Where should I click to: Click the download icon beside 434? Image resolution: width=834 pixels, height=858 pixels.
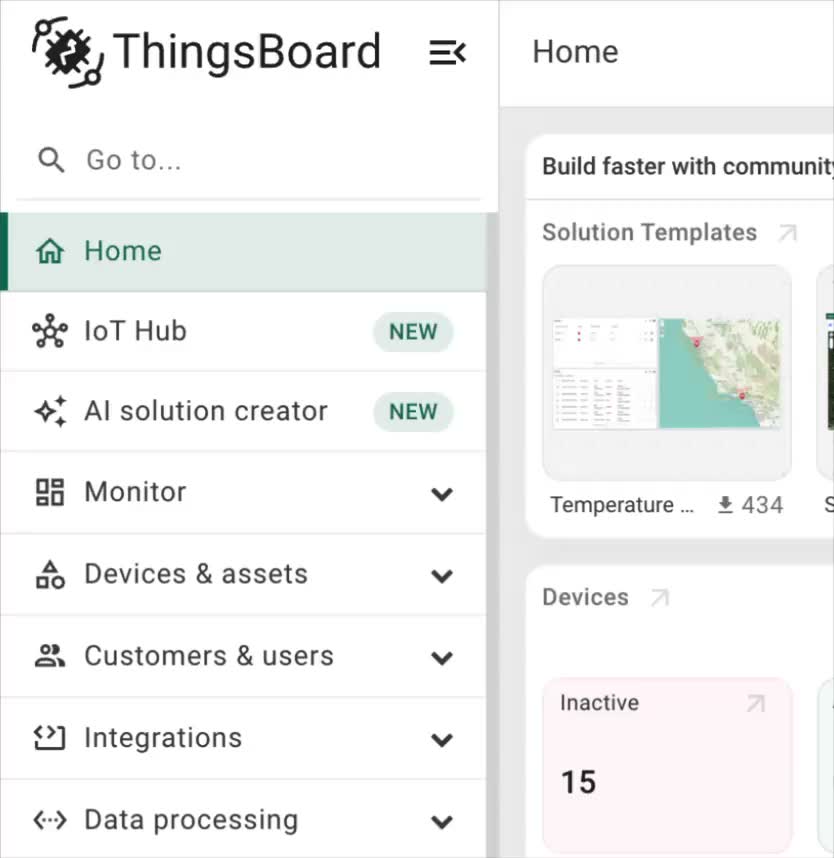tap(725, 505)
